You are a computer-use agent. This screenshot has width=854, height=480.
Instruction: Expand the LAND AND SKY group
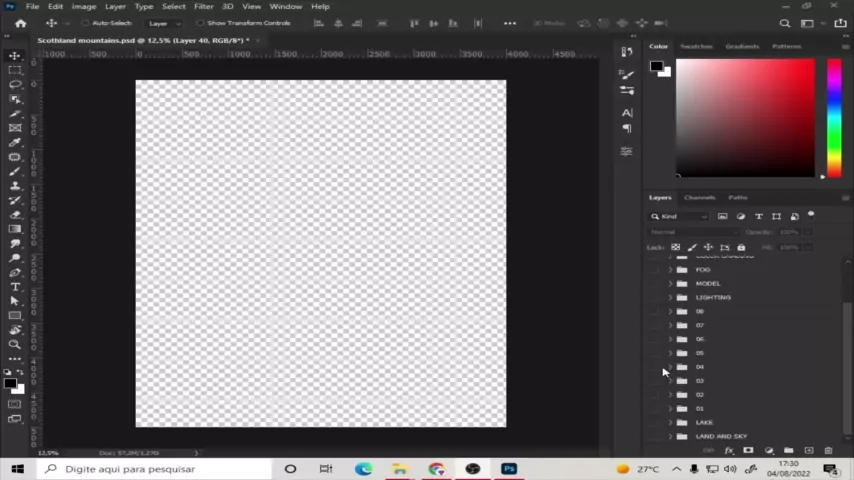(670, 436)
